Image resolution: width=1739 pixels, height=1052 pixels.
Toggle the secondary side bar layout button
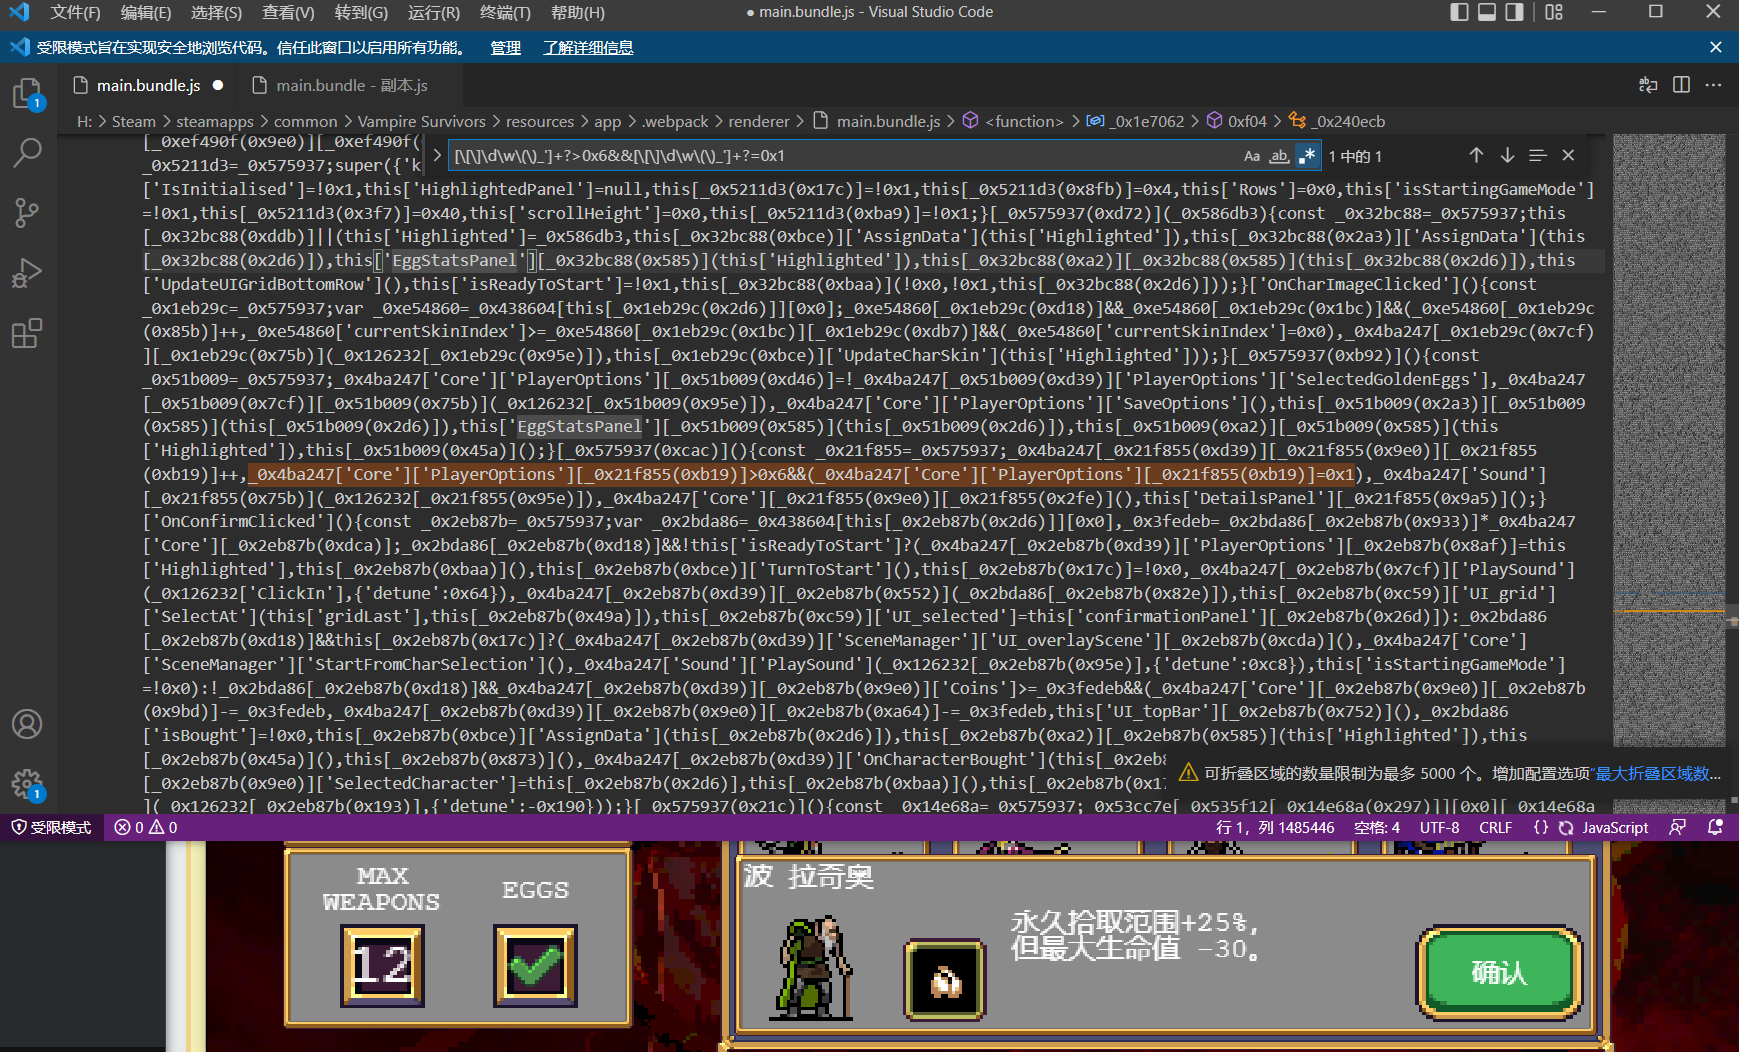[1515, 12]
